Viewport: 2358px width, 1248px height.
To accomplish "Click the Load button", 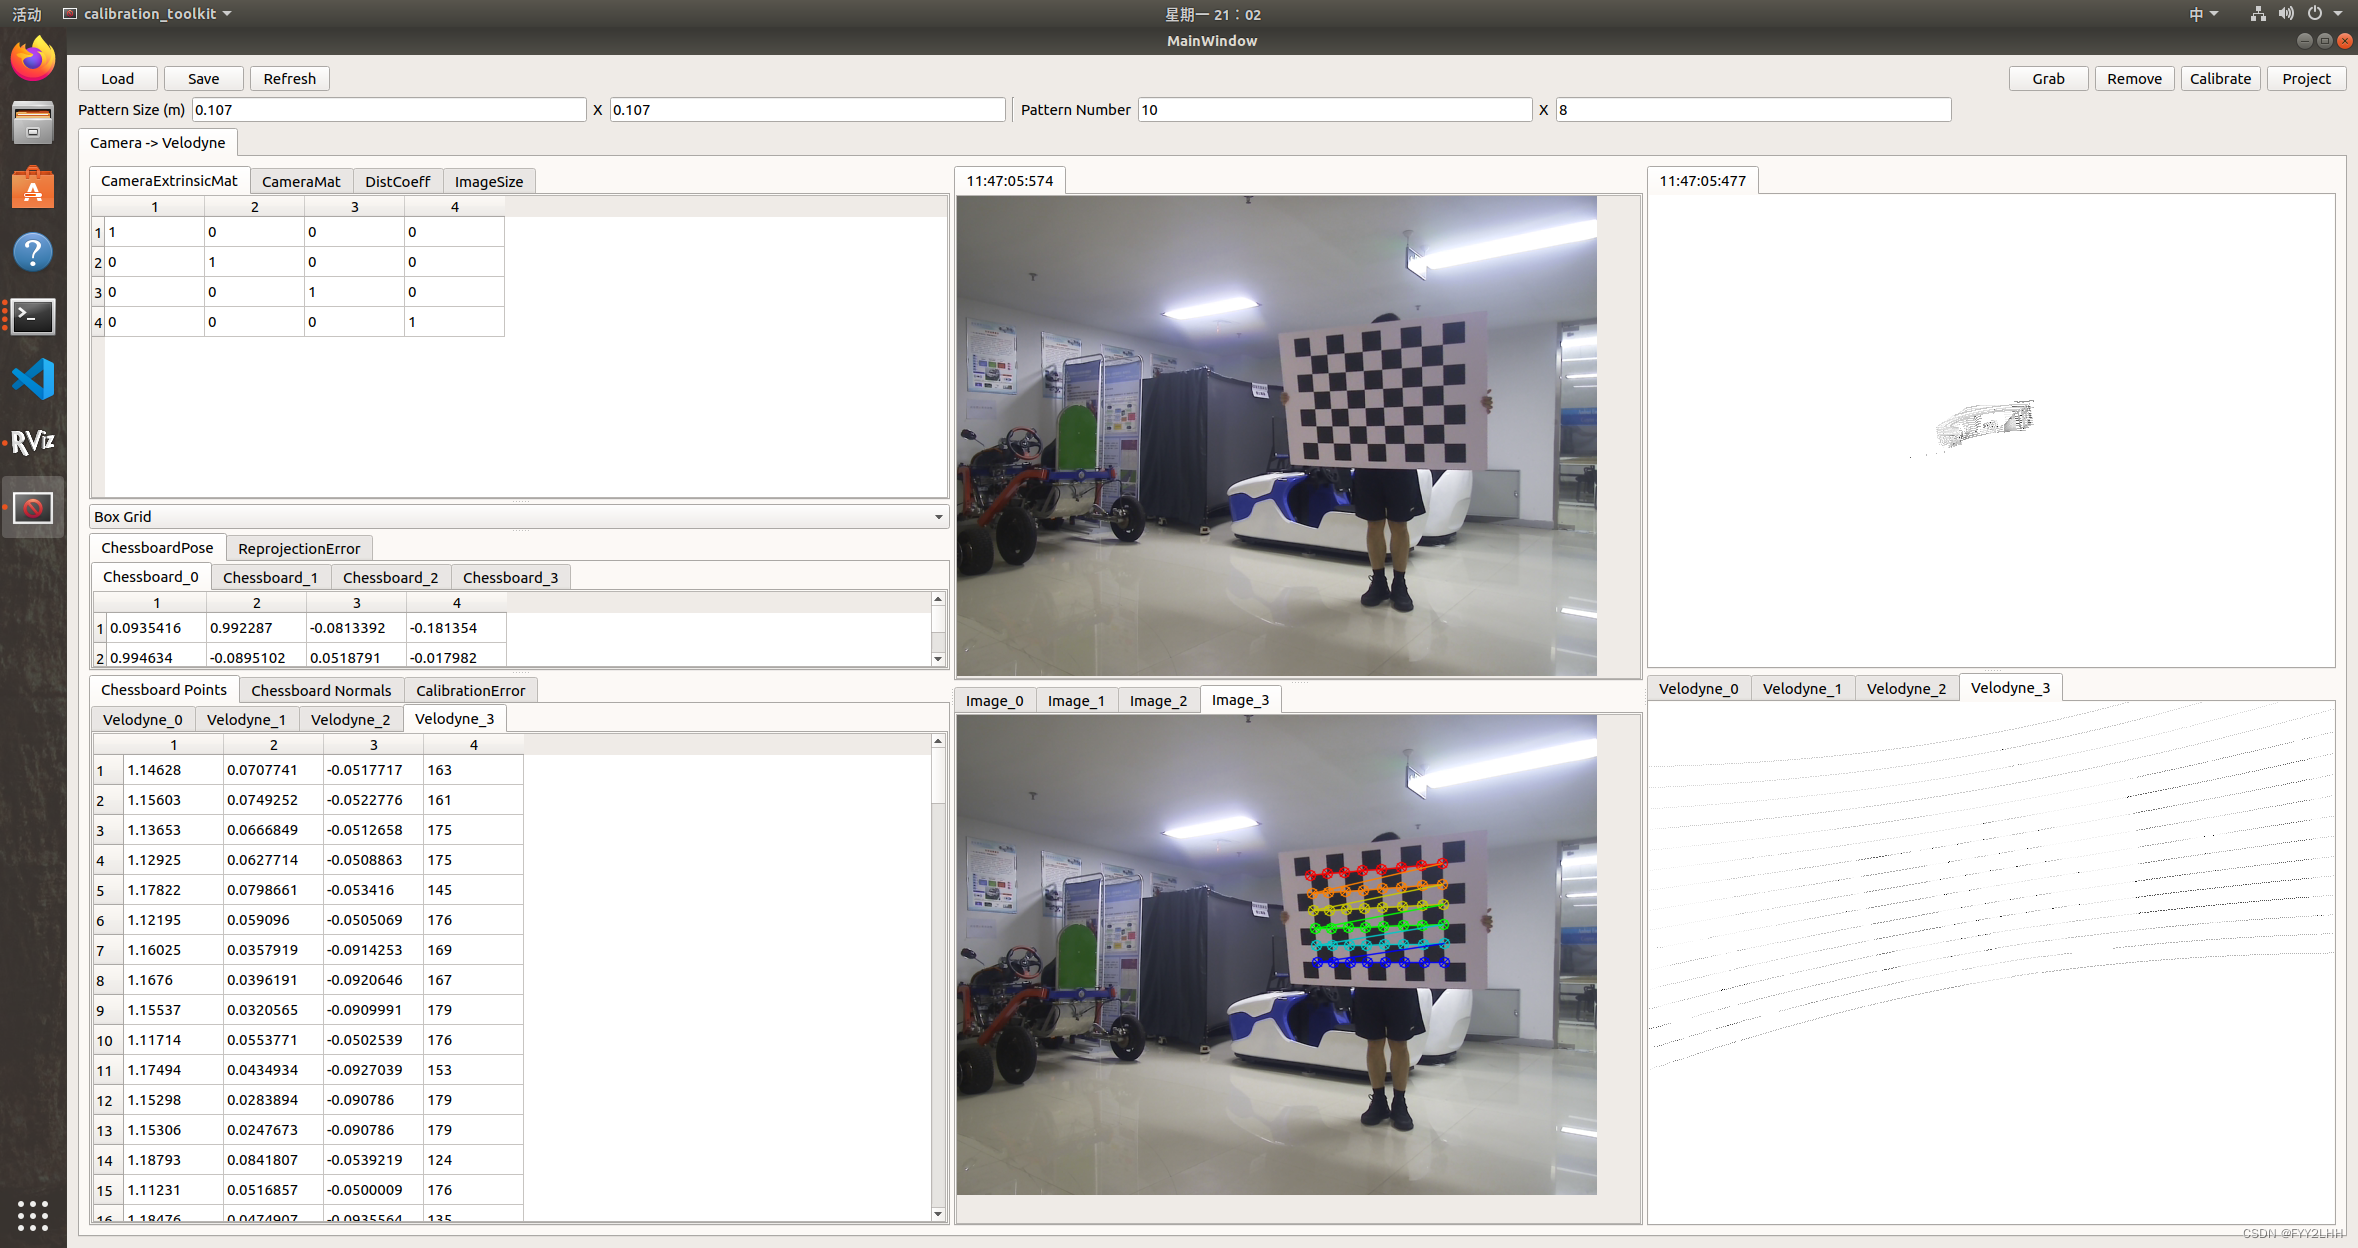I will pyautogui.click(x=119, y=78).
